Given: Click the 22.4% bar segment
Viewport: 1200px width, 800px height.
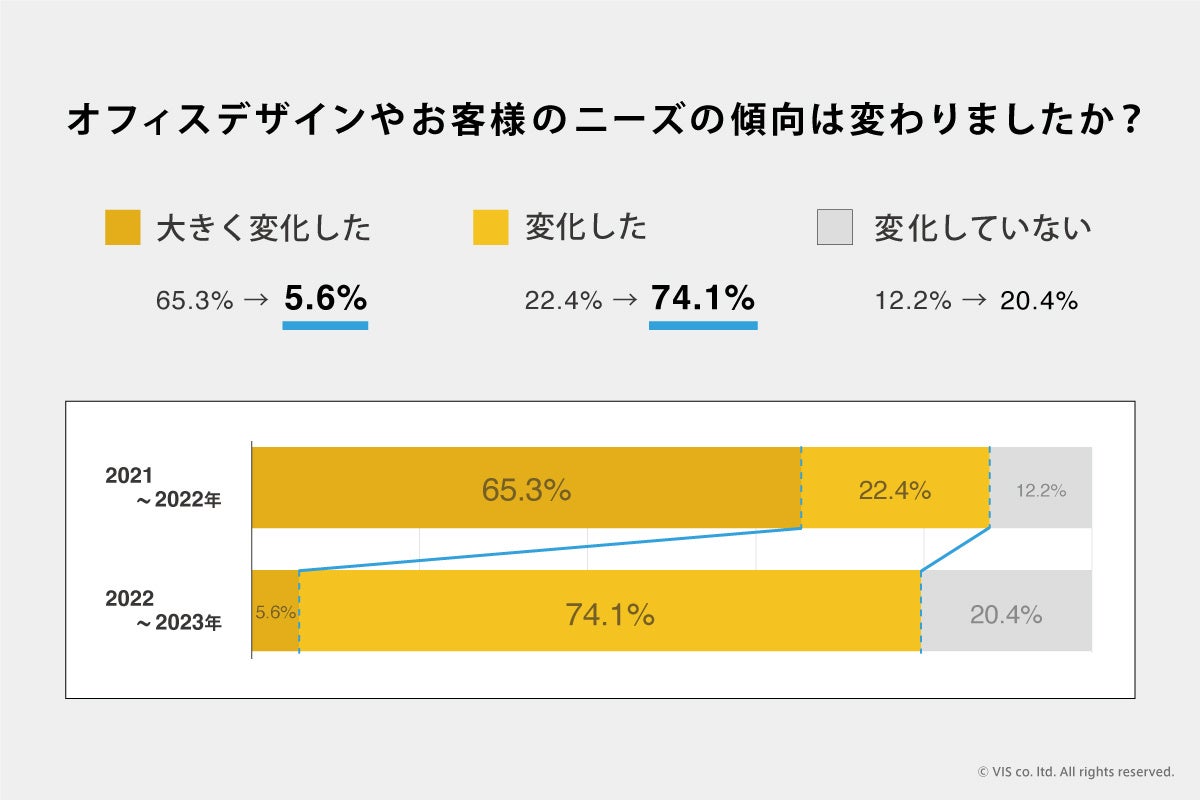Looking at the screenshot, I should [x=894, y=488].
